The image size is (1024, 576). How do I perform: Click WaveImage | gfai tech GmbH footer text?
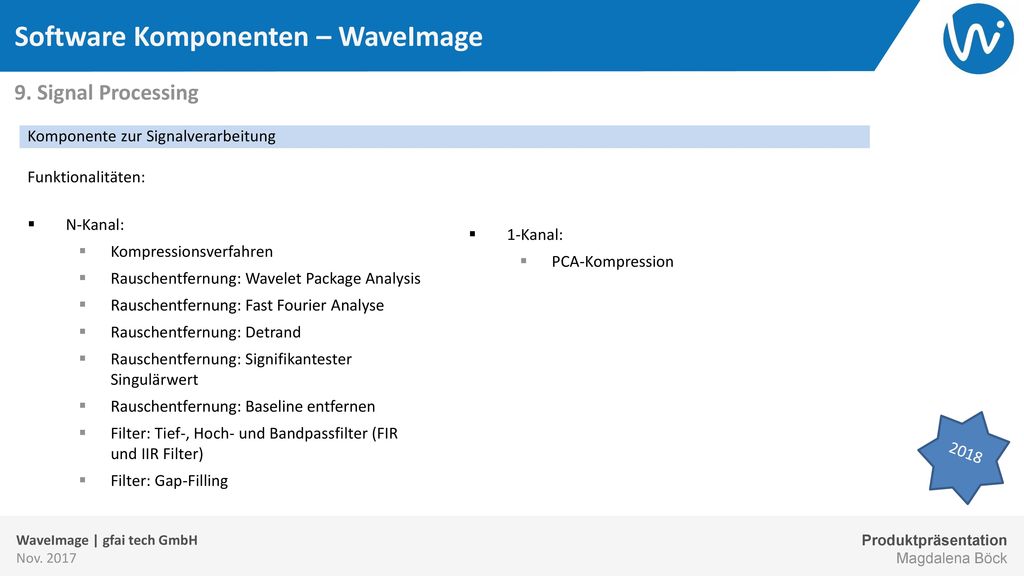[107, 540]
